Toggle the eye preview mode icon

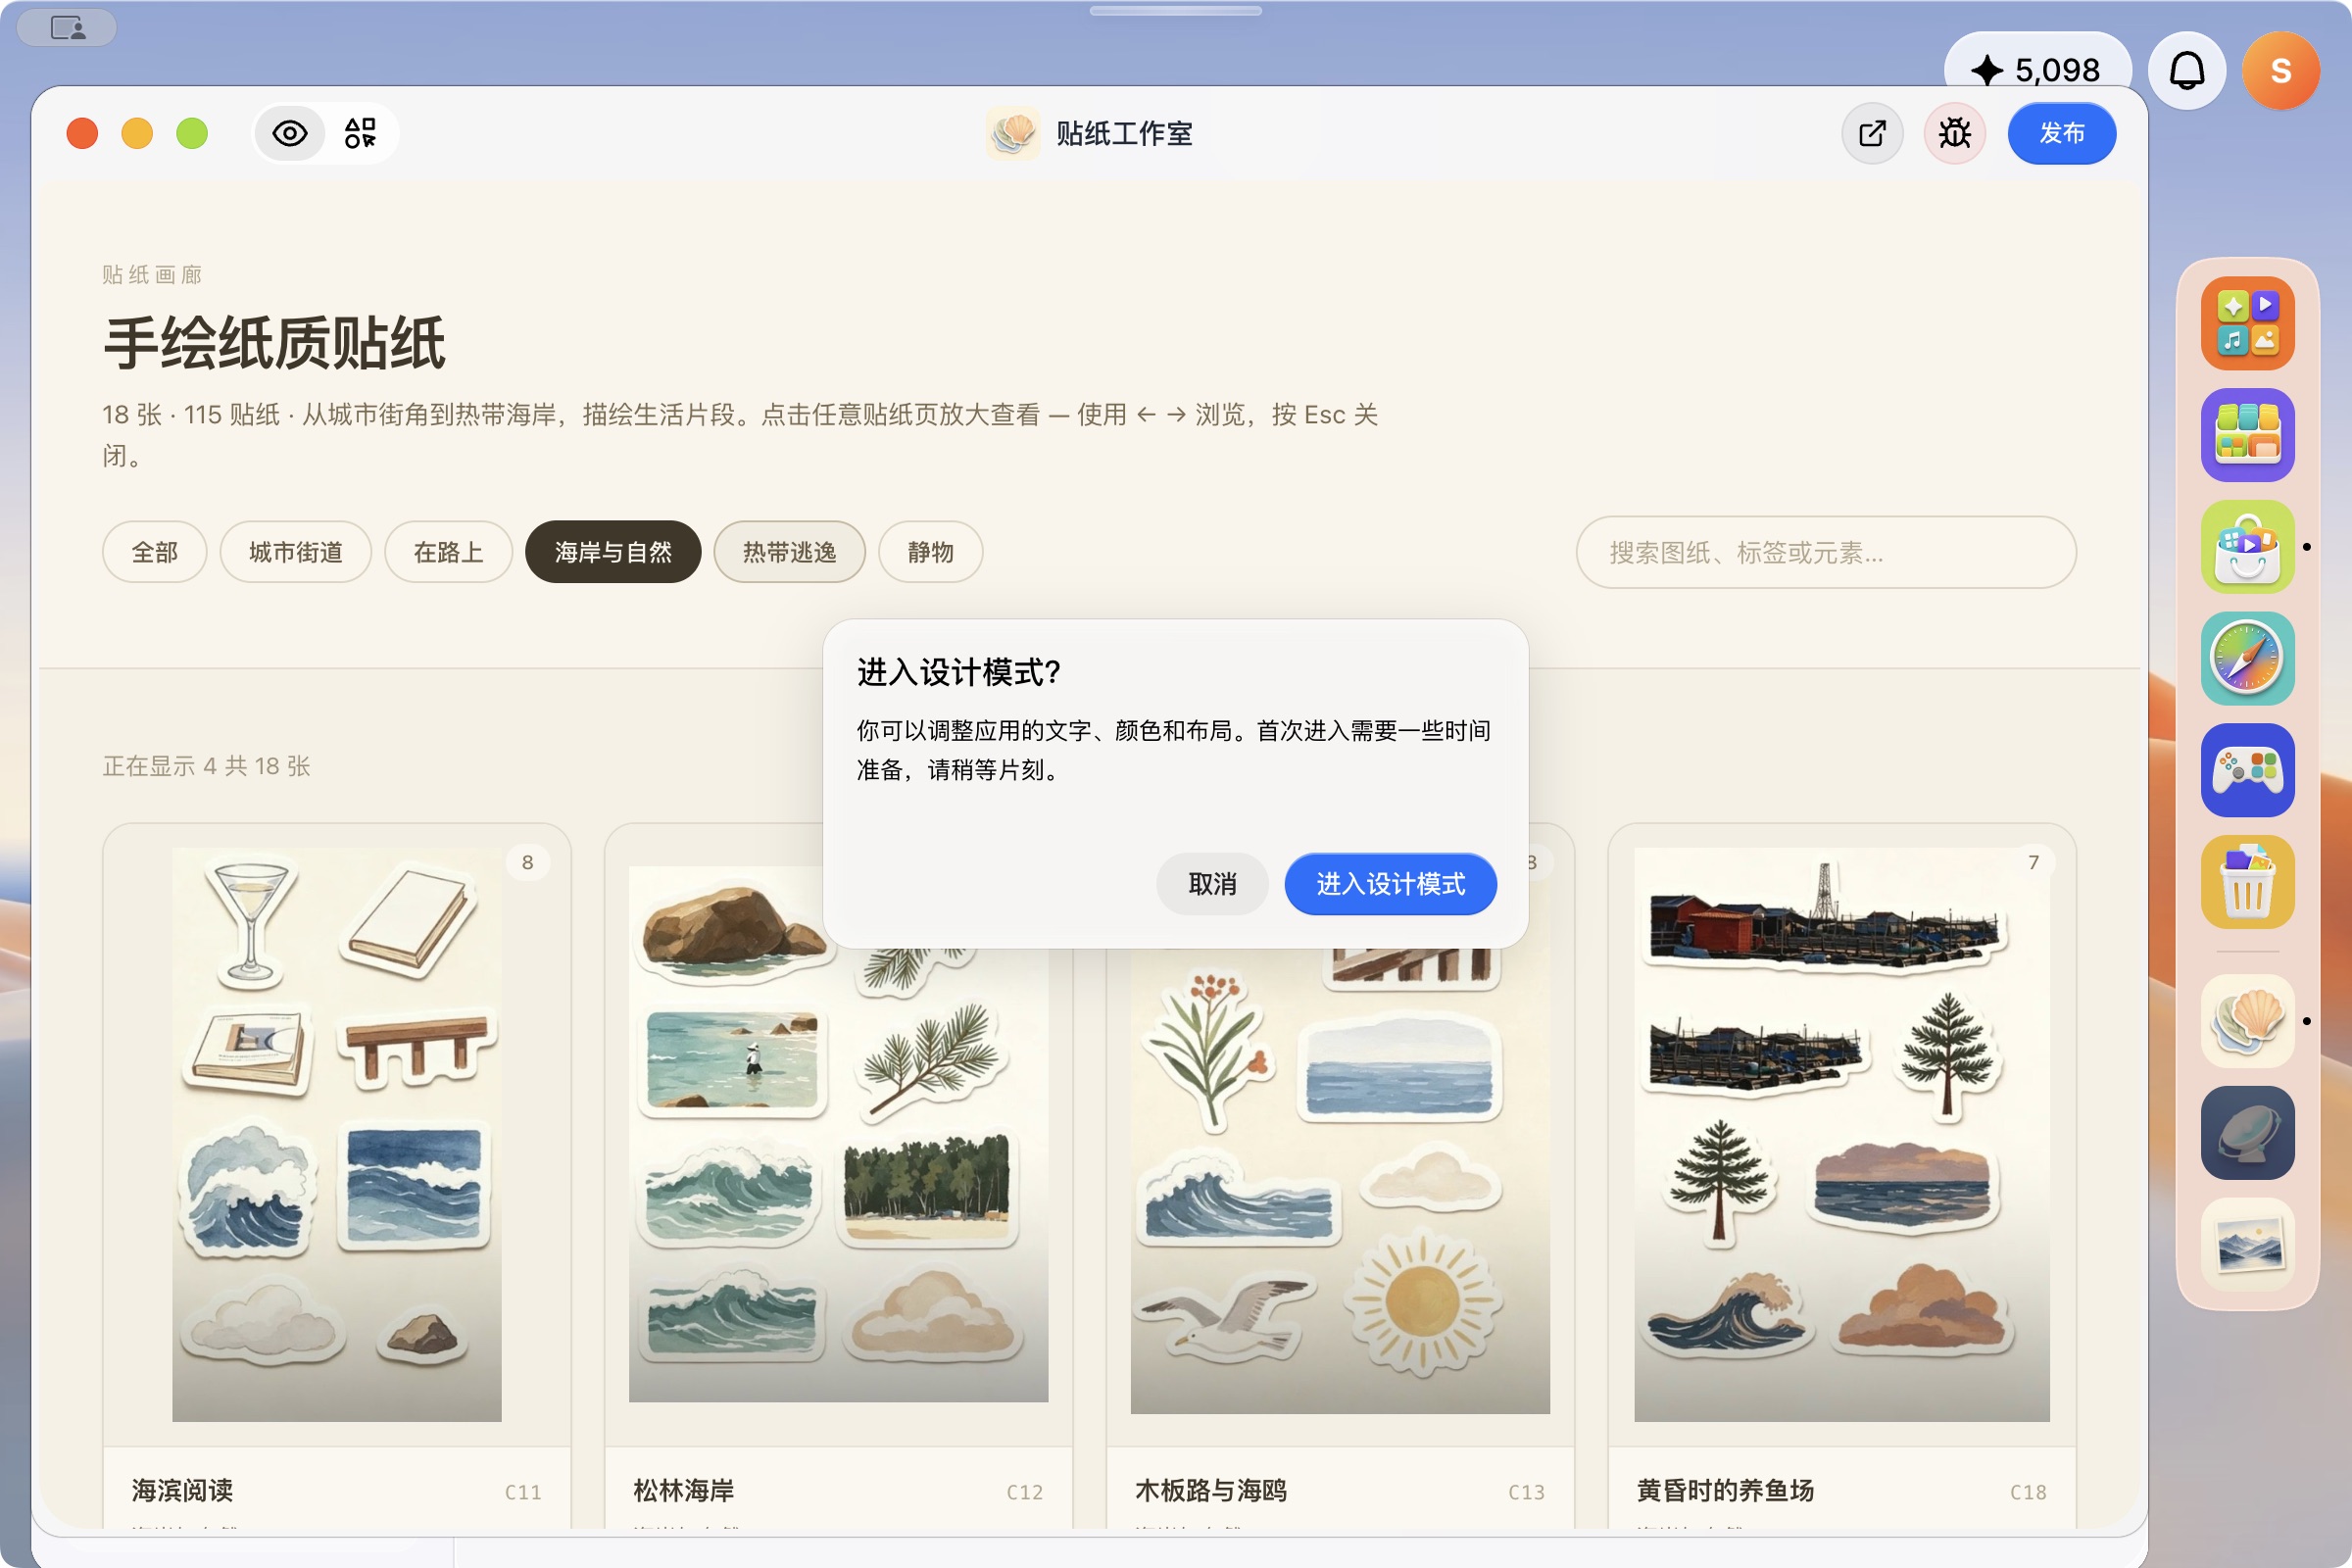(290, 133)
